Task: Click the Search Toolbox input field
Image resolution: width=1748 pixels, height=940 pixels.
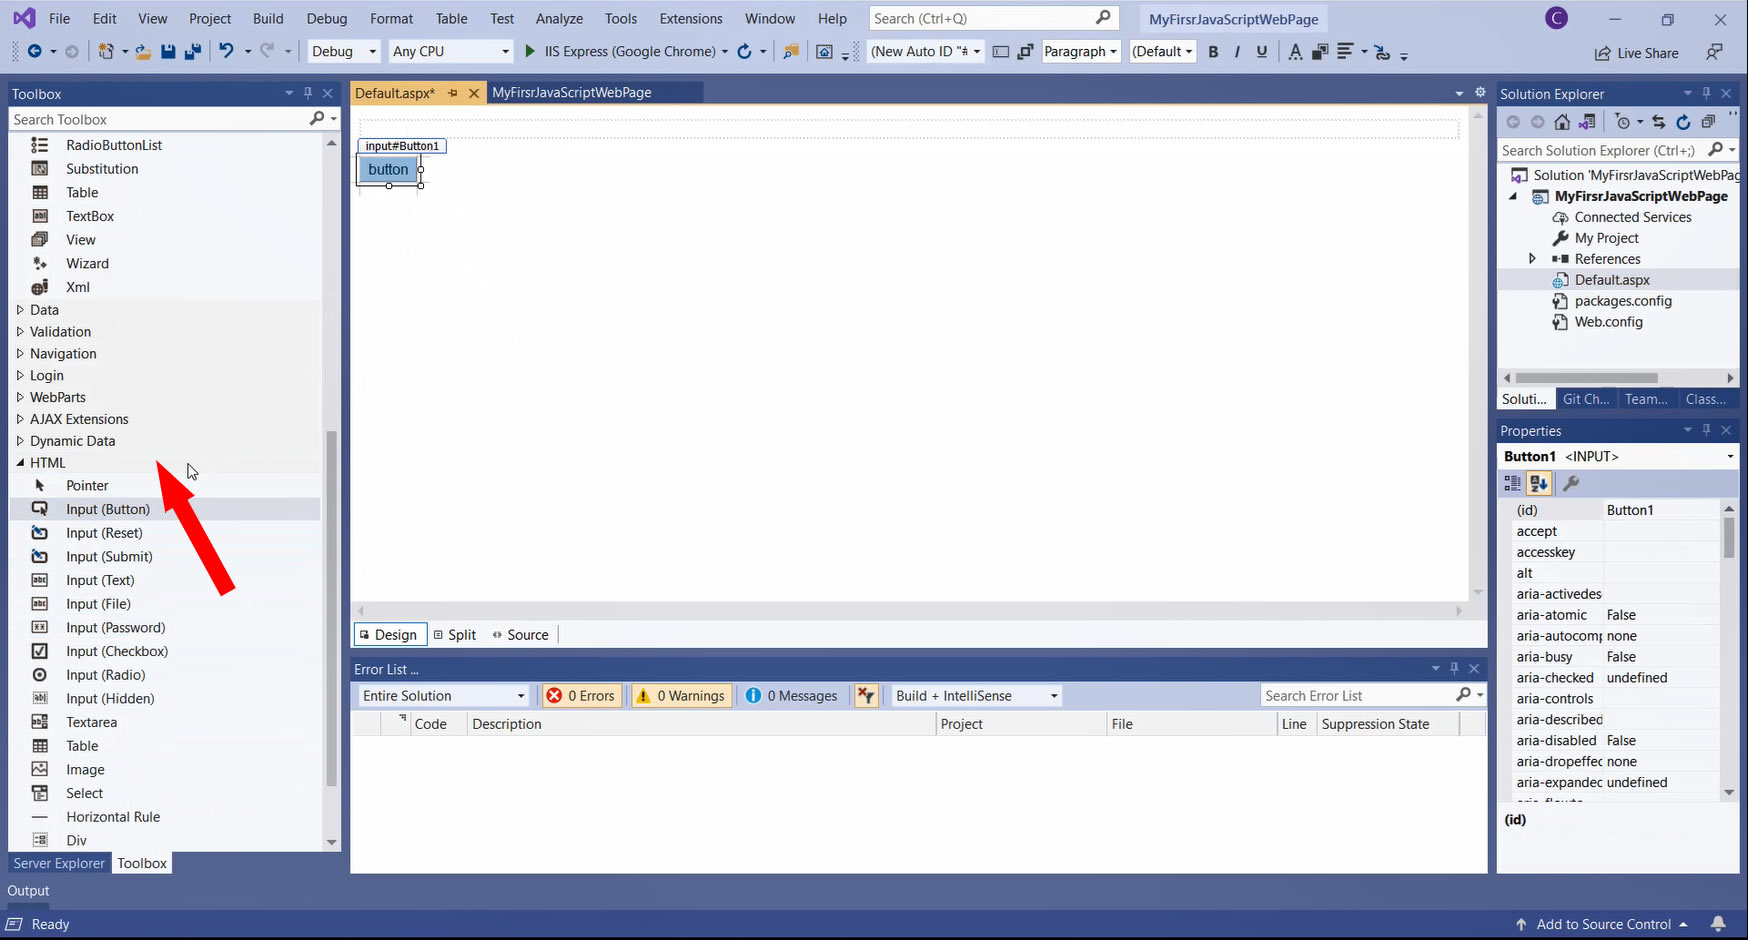Action: [160, 119]
